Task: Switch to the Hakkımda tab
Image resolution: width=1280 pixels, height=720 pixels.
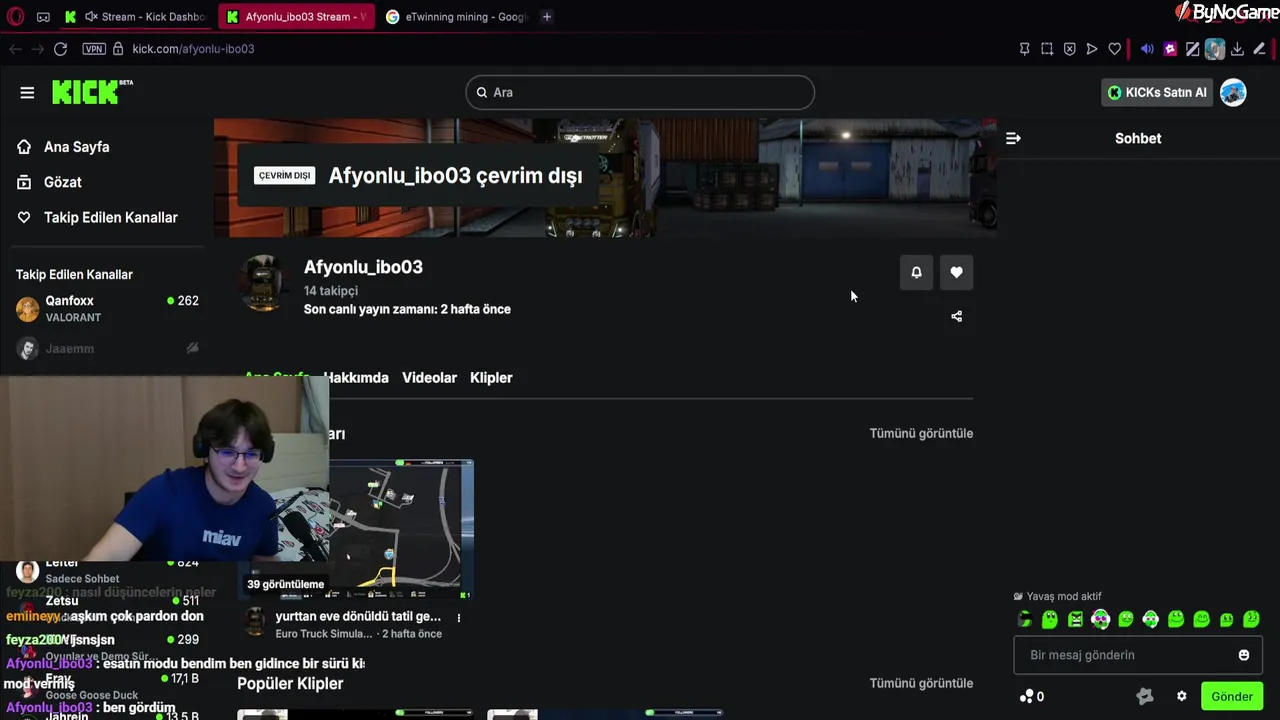Action: coord(356,378)
